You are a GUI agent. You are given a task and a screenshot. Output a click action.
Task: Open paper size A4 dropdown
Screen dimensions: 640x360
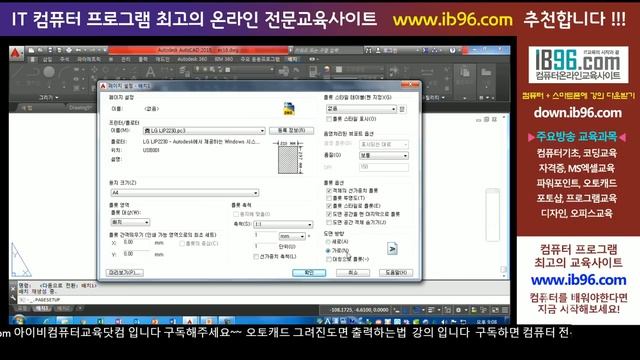pos(184,192)
